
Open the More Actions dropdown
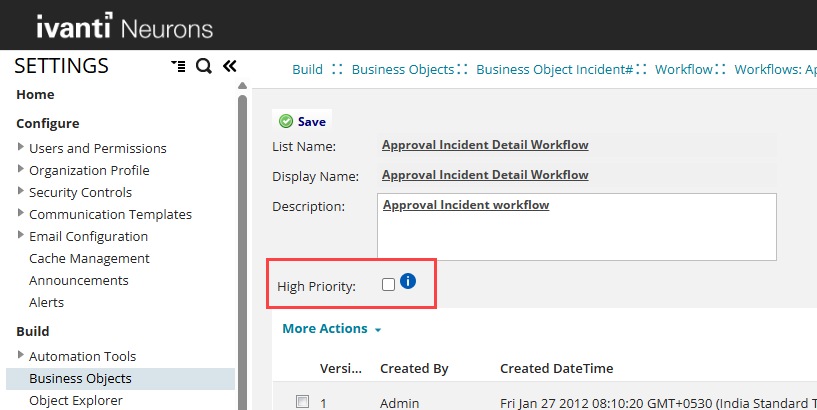(332, 329)
